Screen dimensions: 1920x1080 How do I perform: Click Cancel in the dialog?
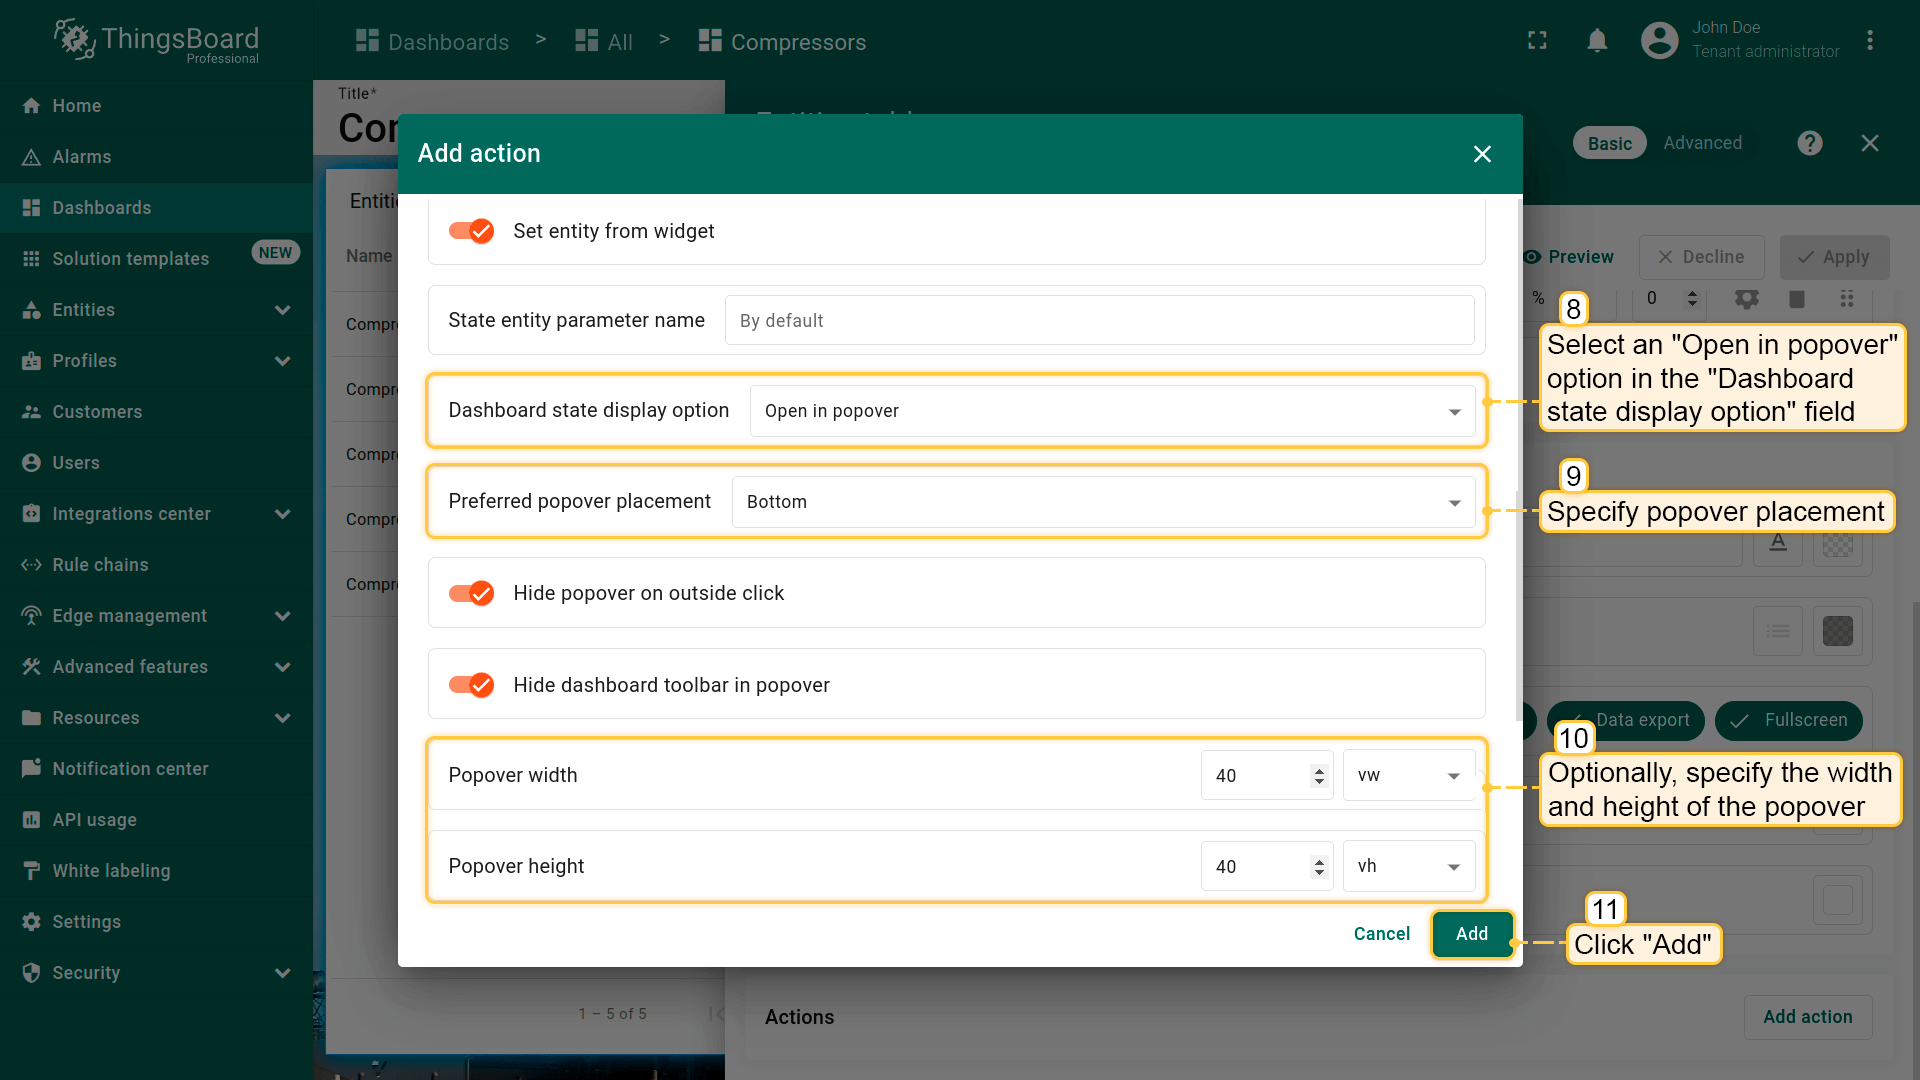(x=1381, y=934)
